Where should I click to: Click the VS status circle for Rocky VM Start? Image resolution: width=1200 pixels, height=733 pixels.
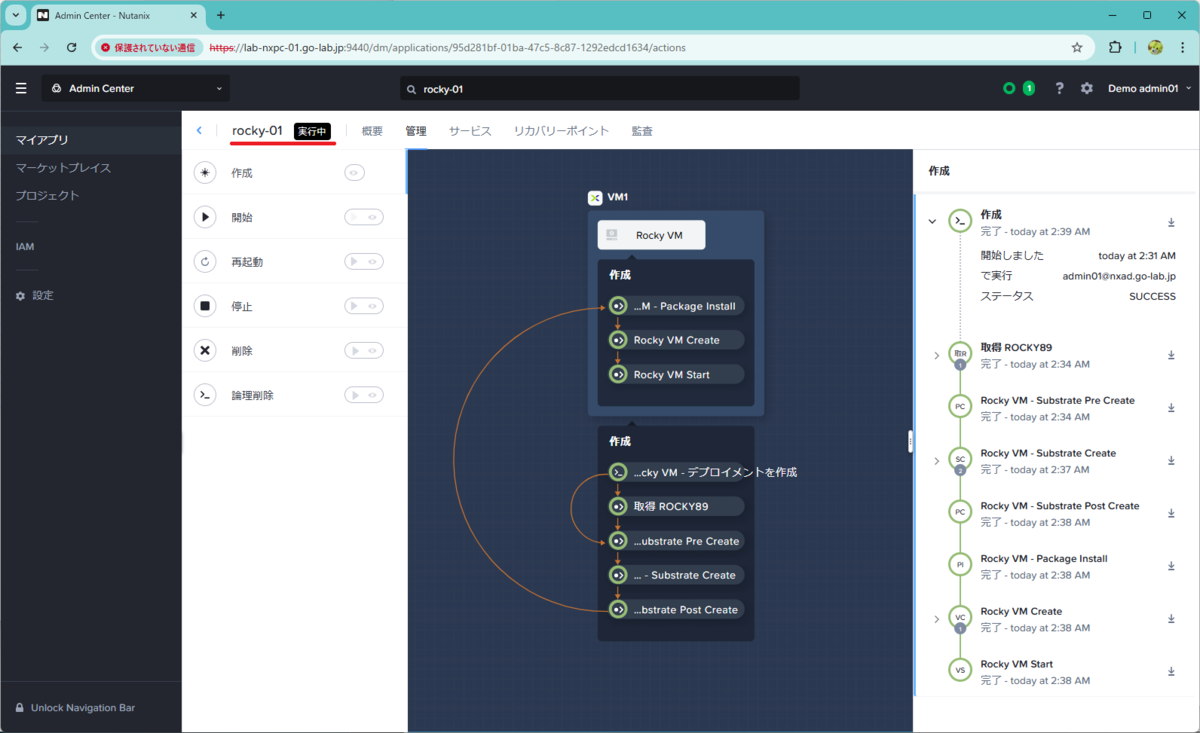[x=960, y=670]
